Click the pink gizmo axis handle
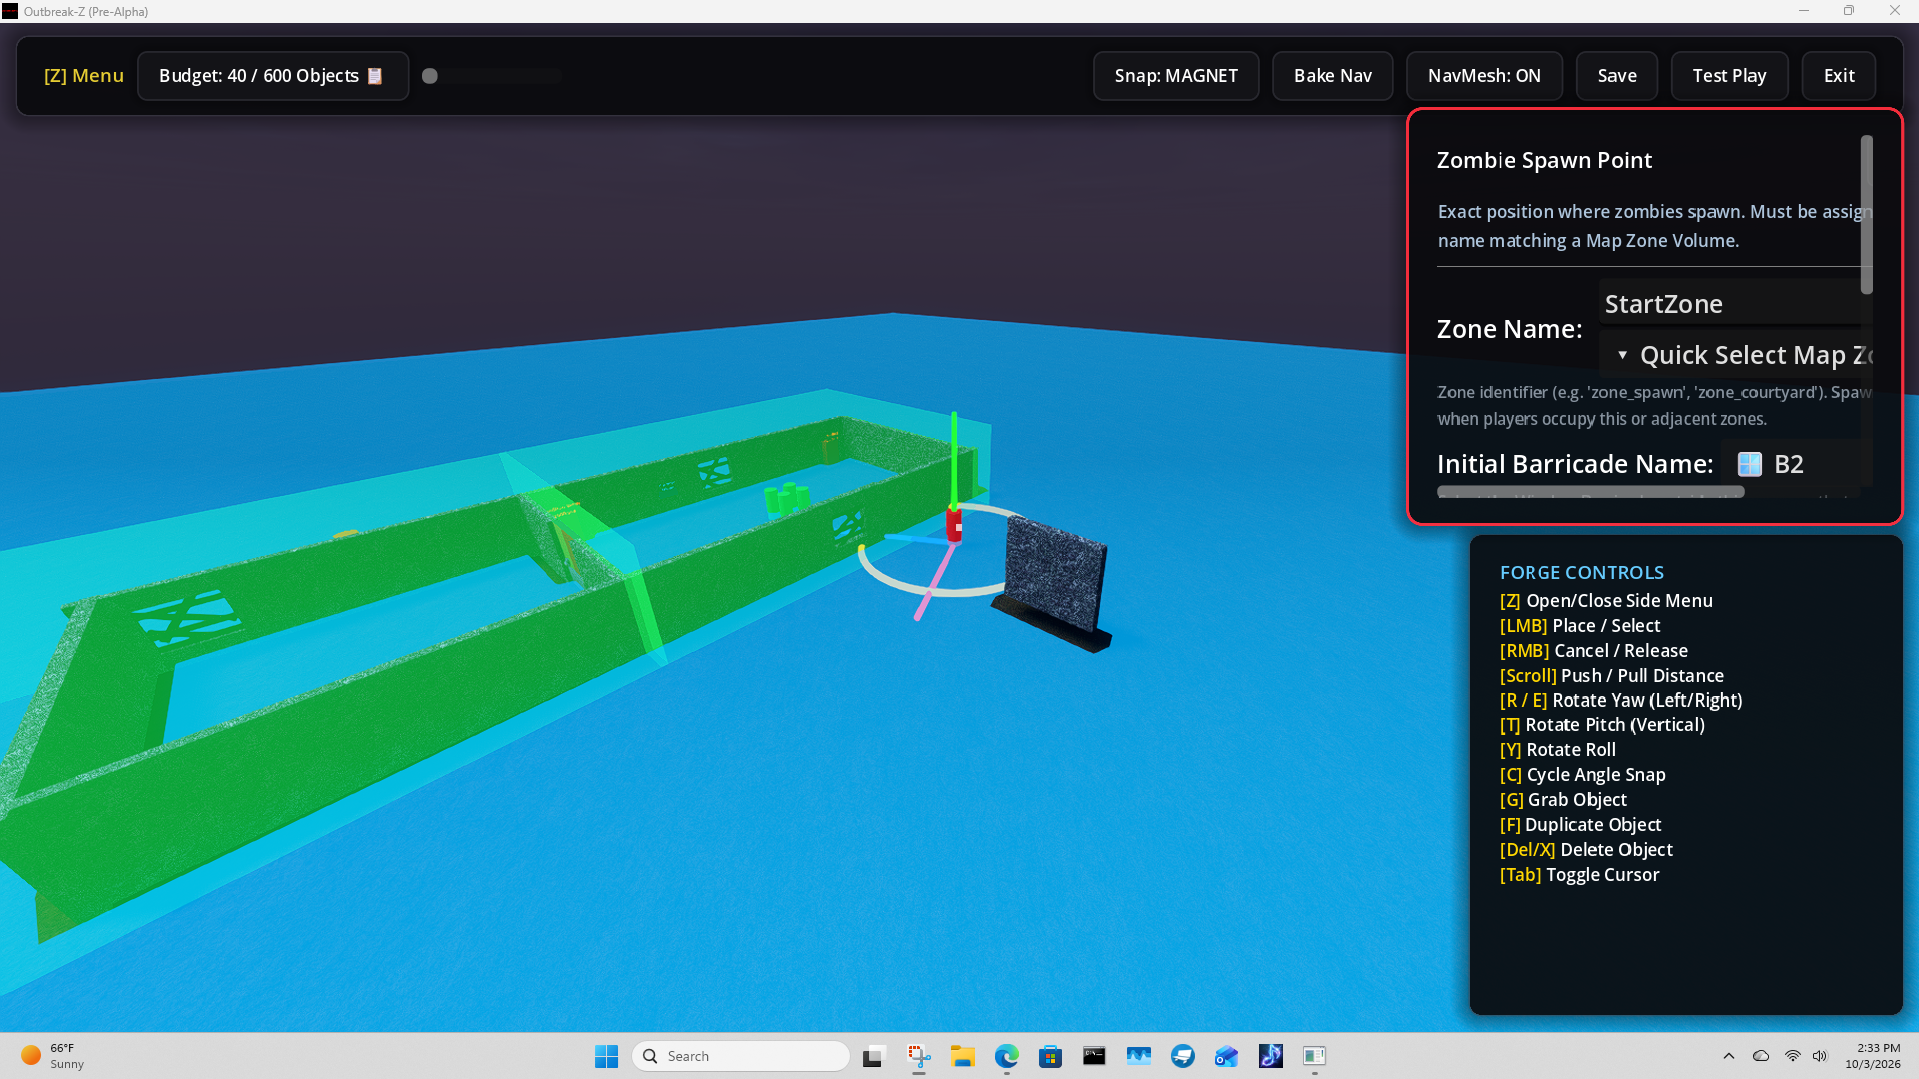This screenshot has width=1919, height=1079. (x=934, y=583)
